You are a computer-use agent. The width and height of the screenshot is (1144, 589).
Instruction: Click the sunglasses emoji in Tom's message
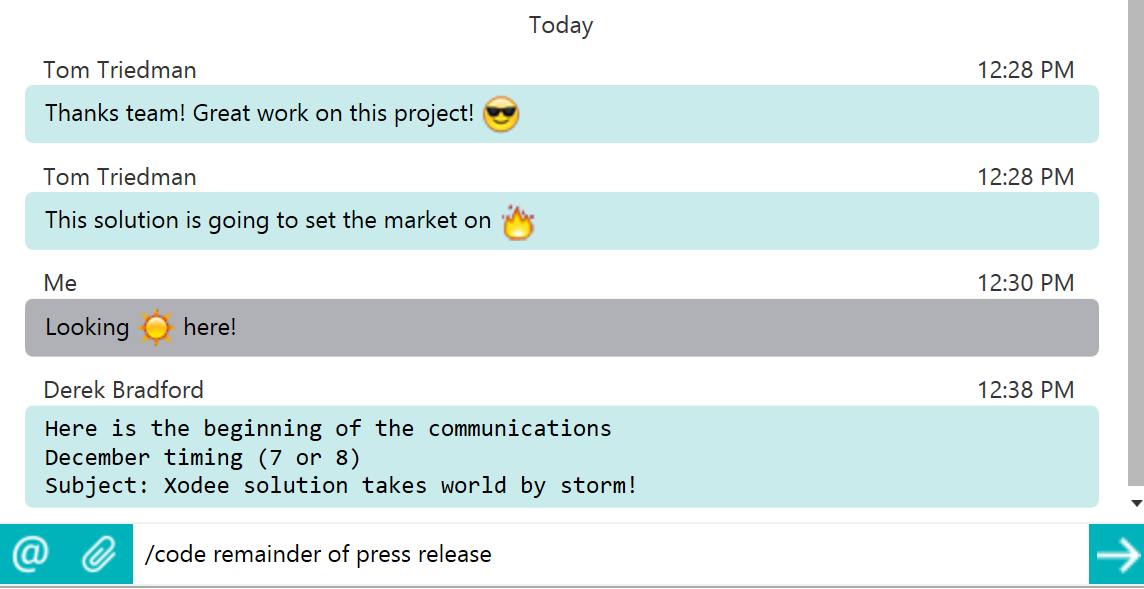500,114
